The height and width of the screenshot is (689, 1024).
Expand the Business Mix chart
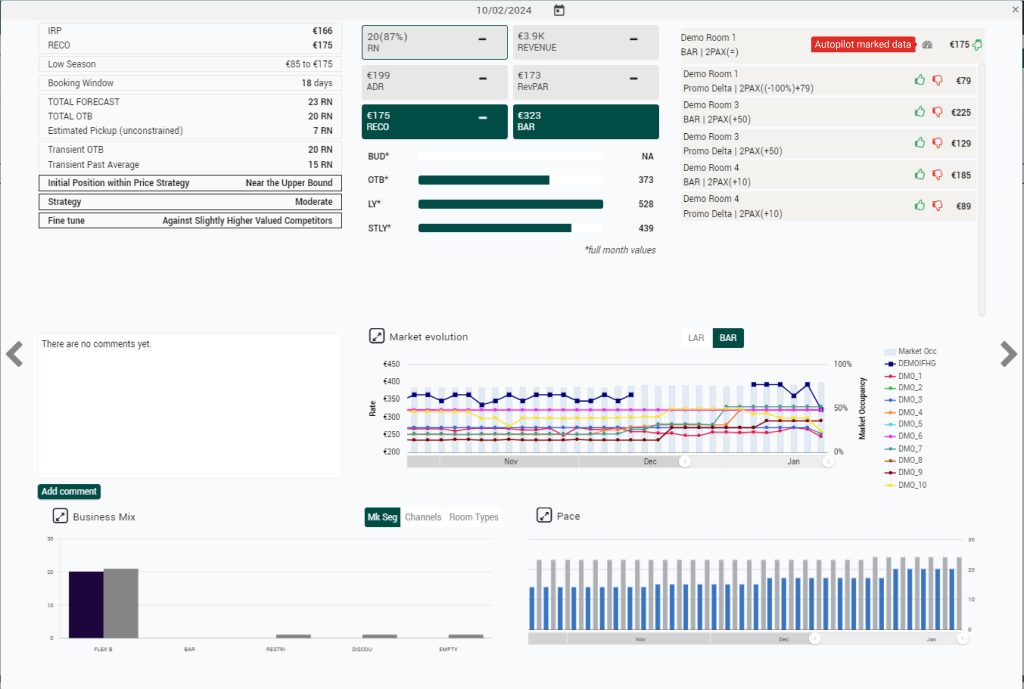[x=60, y=516]
